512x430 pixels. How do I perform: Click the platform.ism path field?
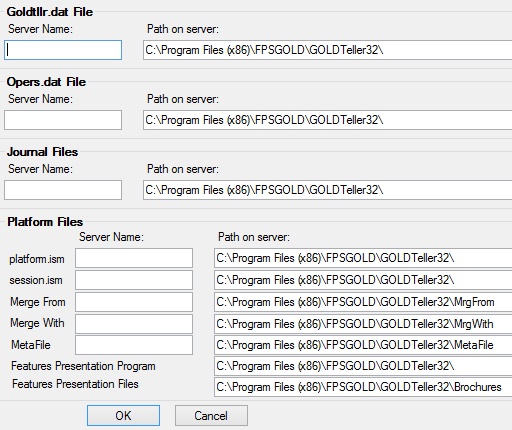363,258
